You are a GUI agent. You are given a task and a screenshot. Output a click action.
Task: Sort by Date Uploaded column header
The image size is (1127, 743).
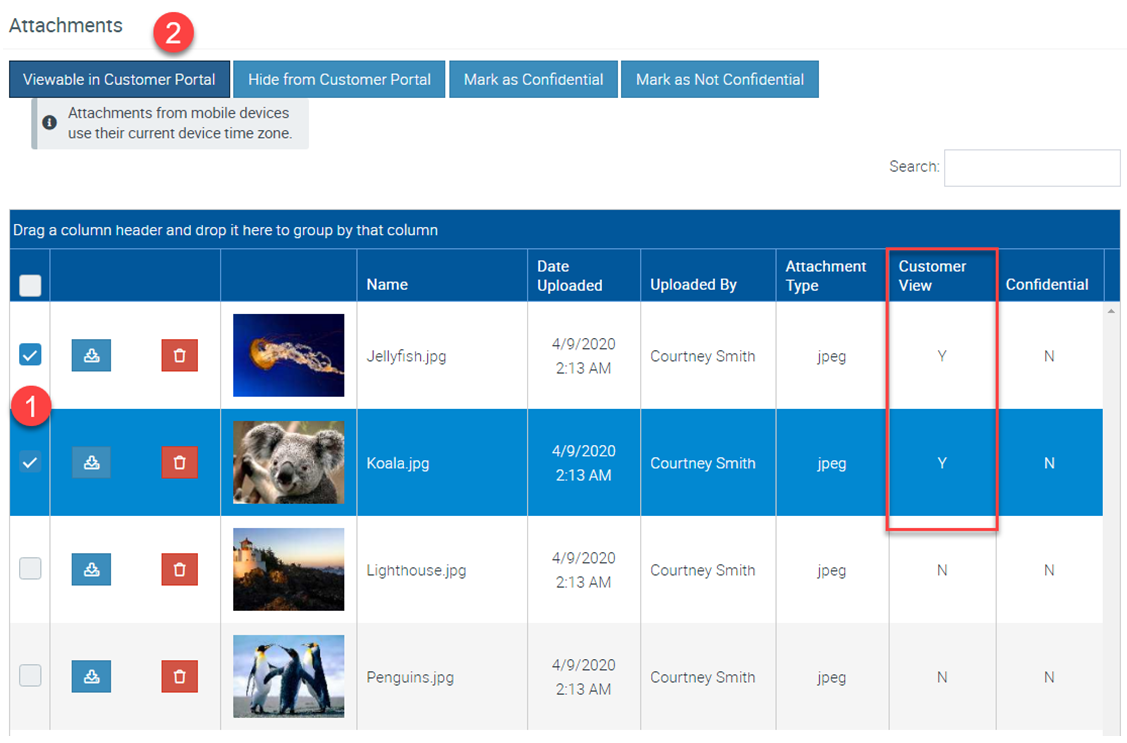pos(569,275)
